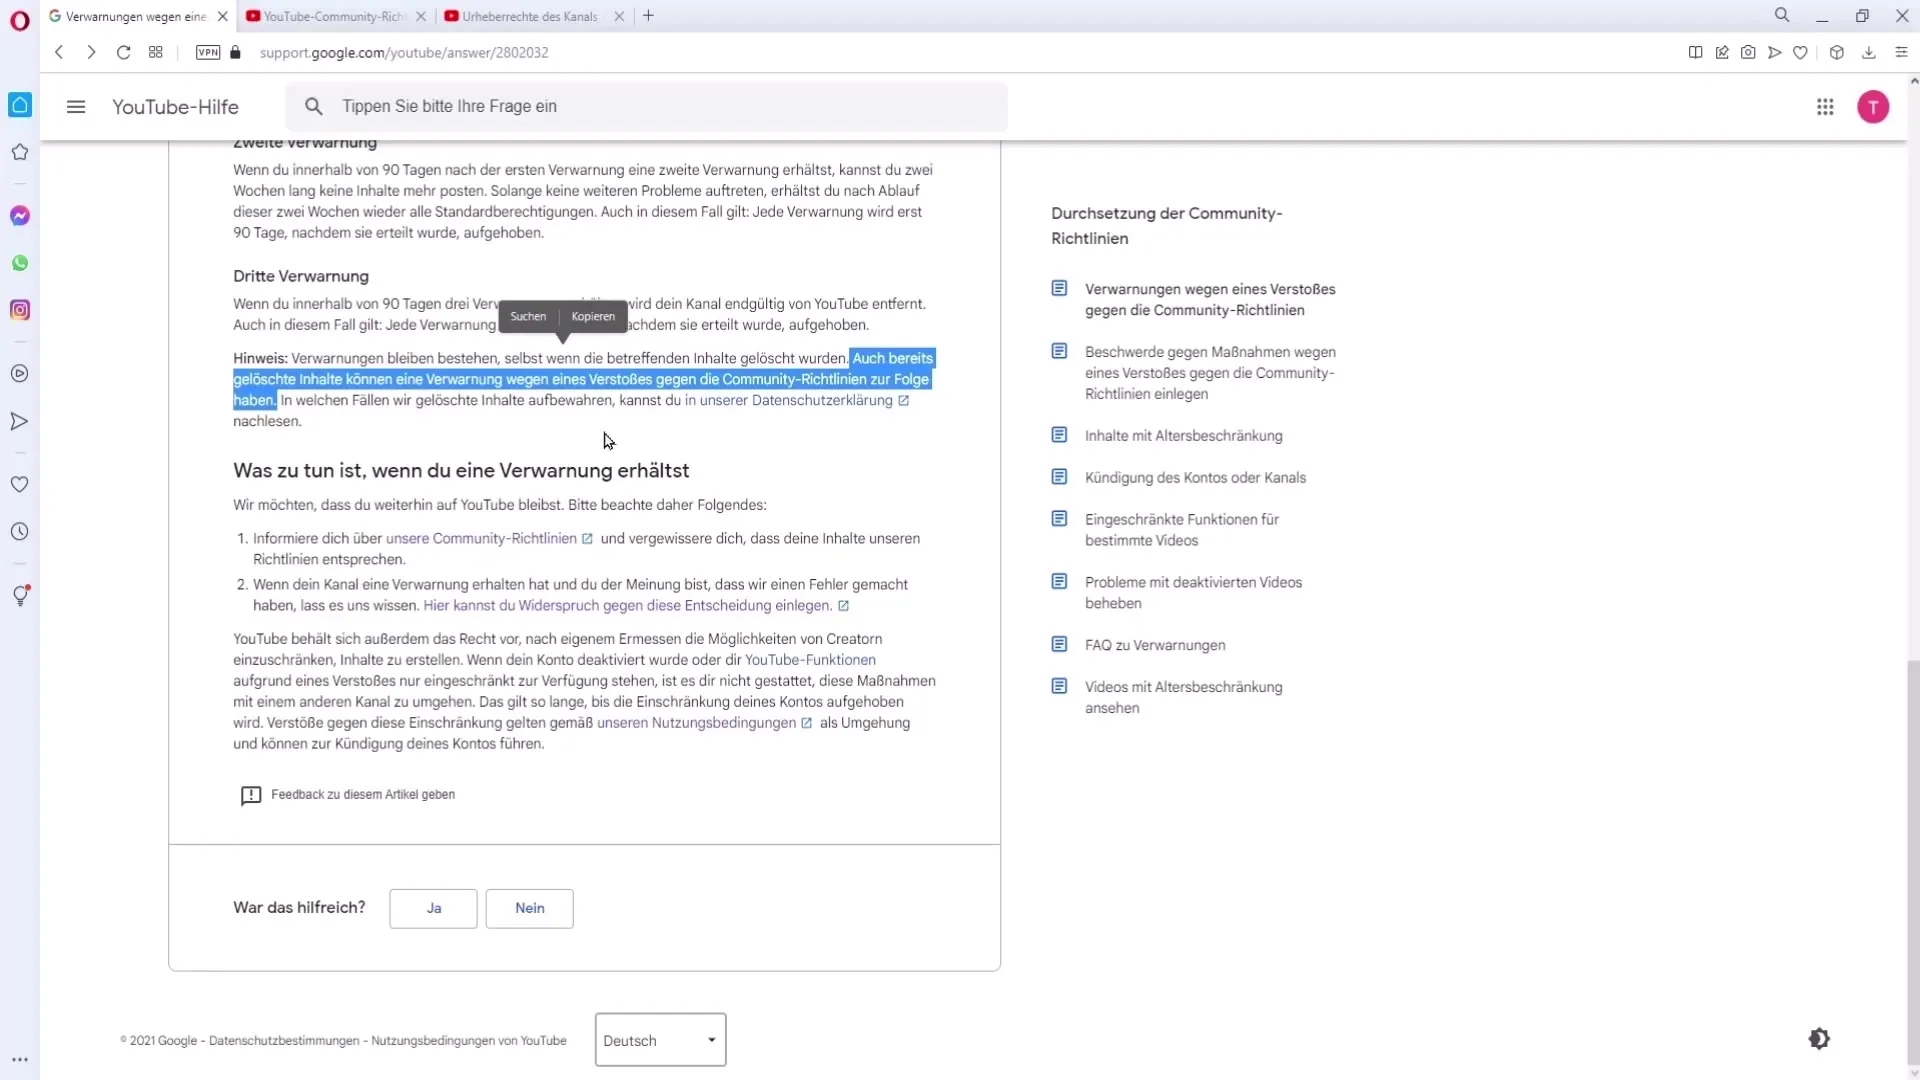Open the YouTube-Hilfe hamburger menu
Image resolution: width=1920 pixels, height=1080 pixels.
(x=76, y=107)
